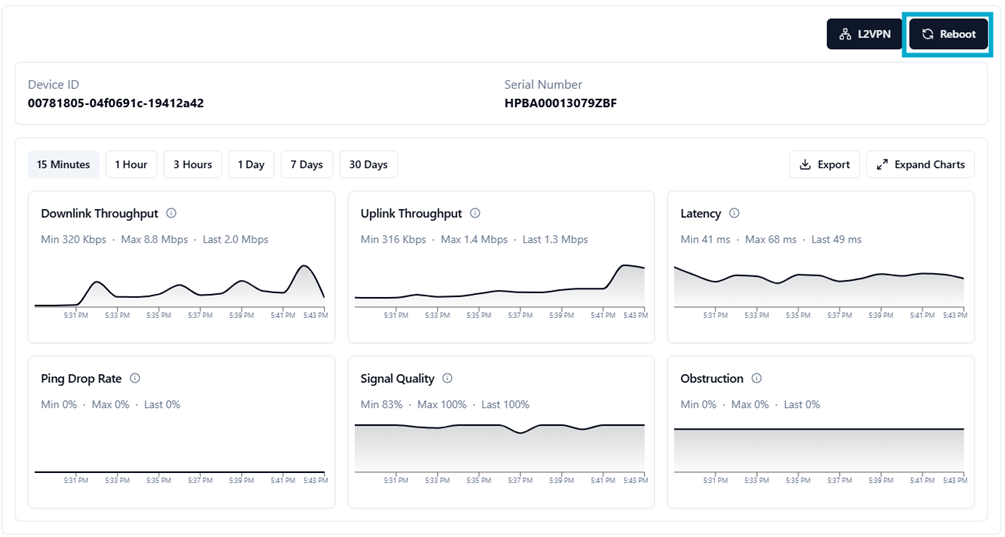Screen dimensions: 1005x537
Task: Open the L2VPN button
Action: tap(865, 34)
